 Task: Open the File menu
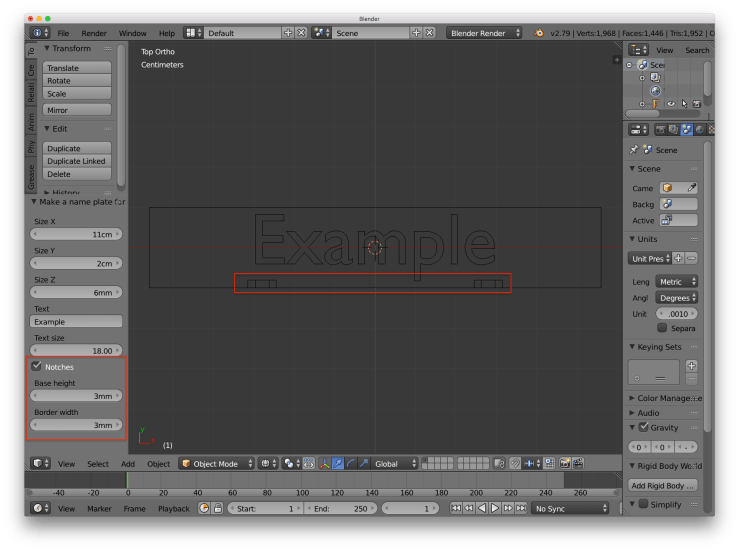(63, 33)
